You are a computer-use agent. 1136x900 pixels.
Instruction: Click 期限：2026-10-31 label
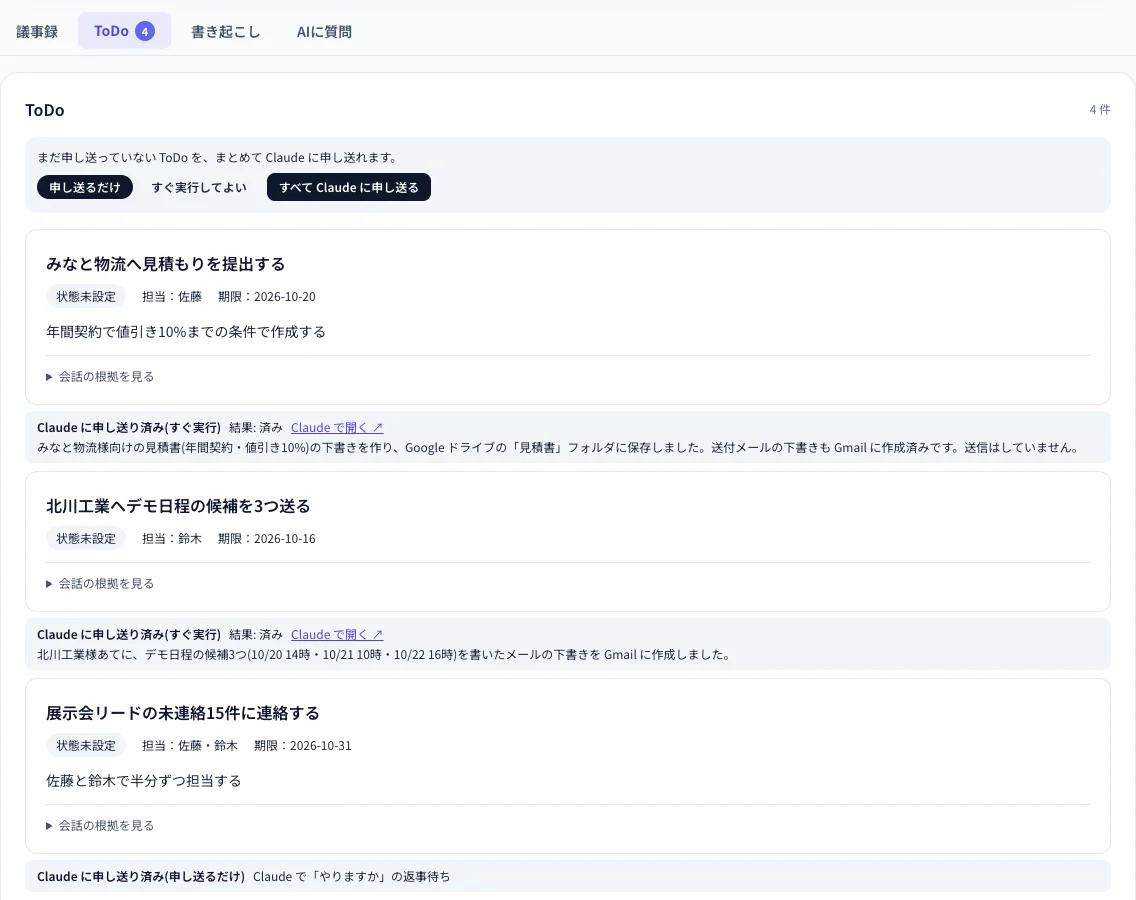(x=302, y=745)
